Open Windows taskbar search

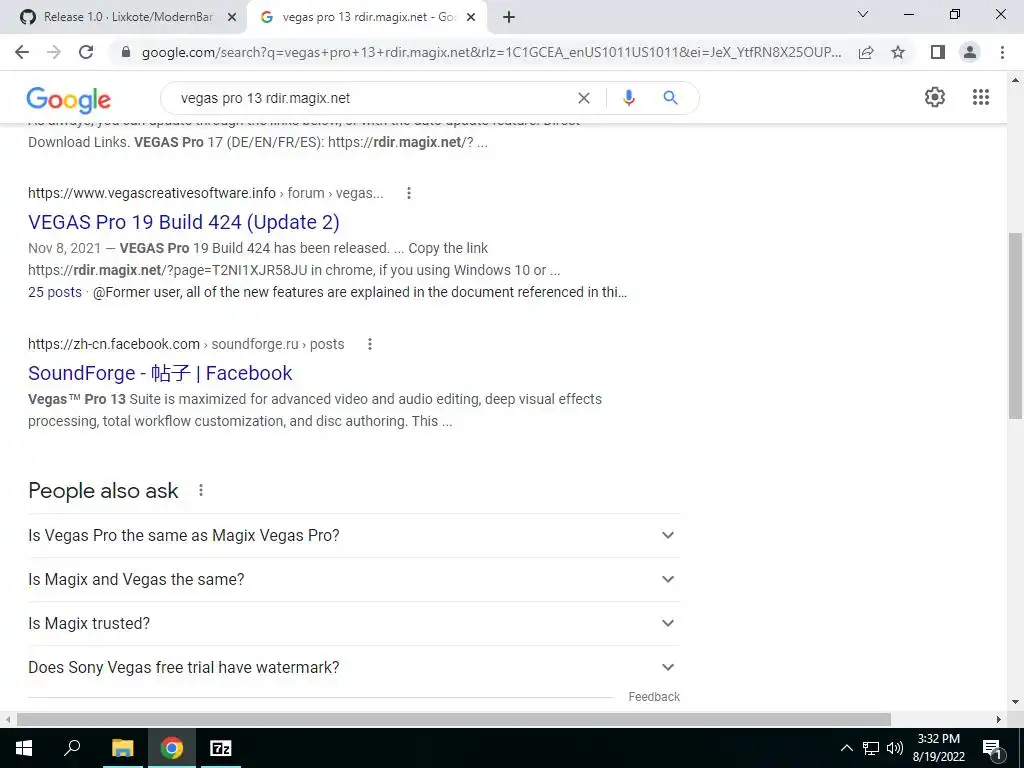(x=72, y=748)
